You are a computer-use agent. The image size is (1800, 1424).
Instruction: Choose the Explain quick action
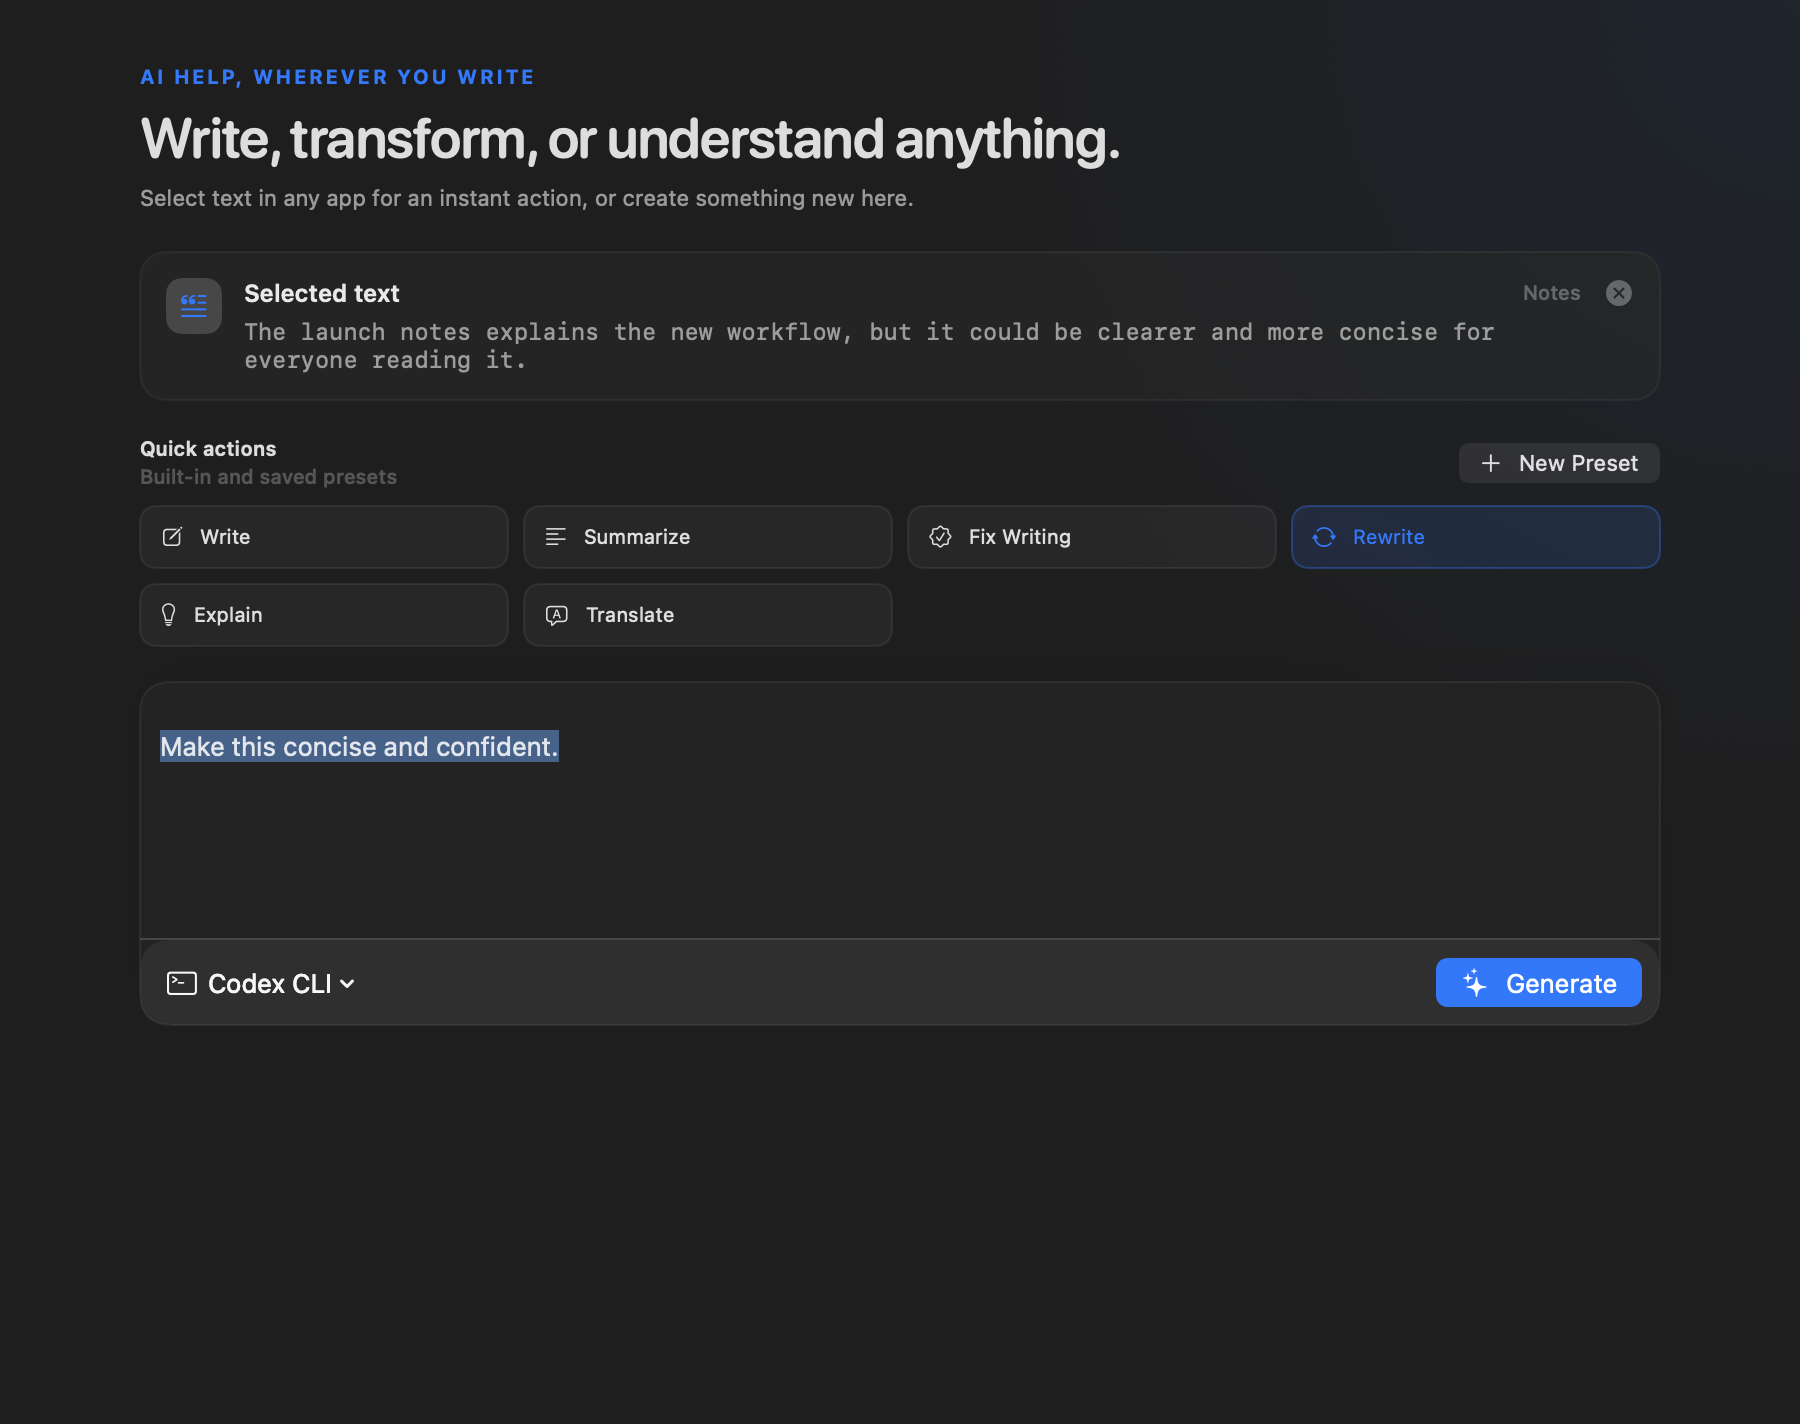pyautogui.click(x=324, y=615)
